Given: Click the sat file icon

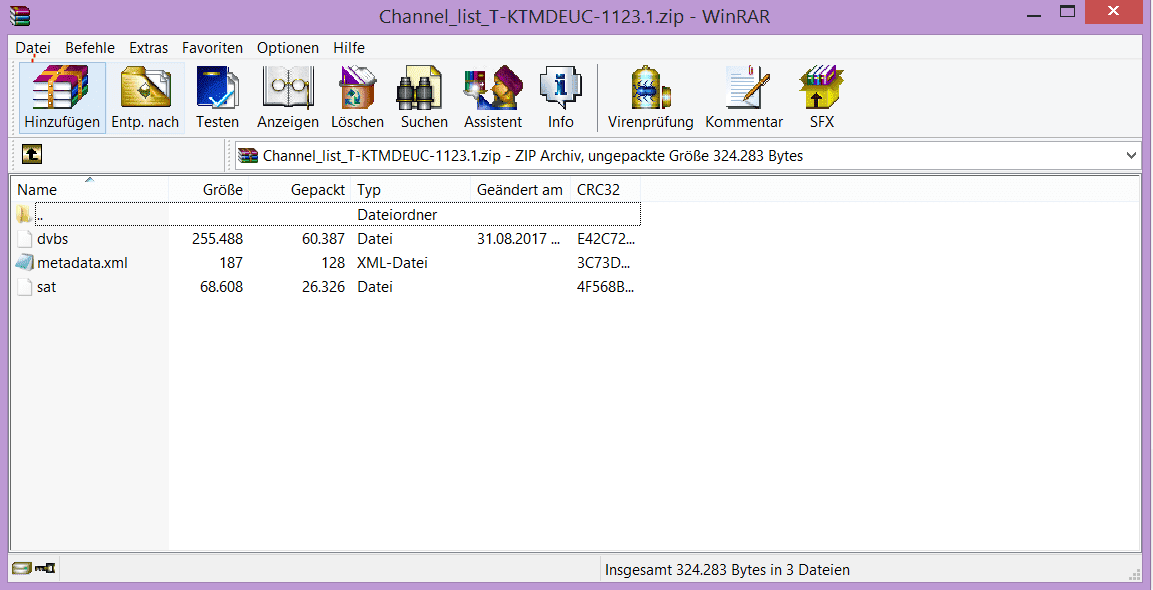Looking at the screenshot, I should tap(24, 287).
